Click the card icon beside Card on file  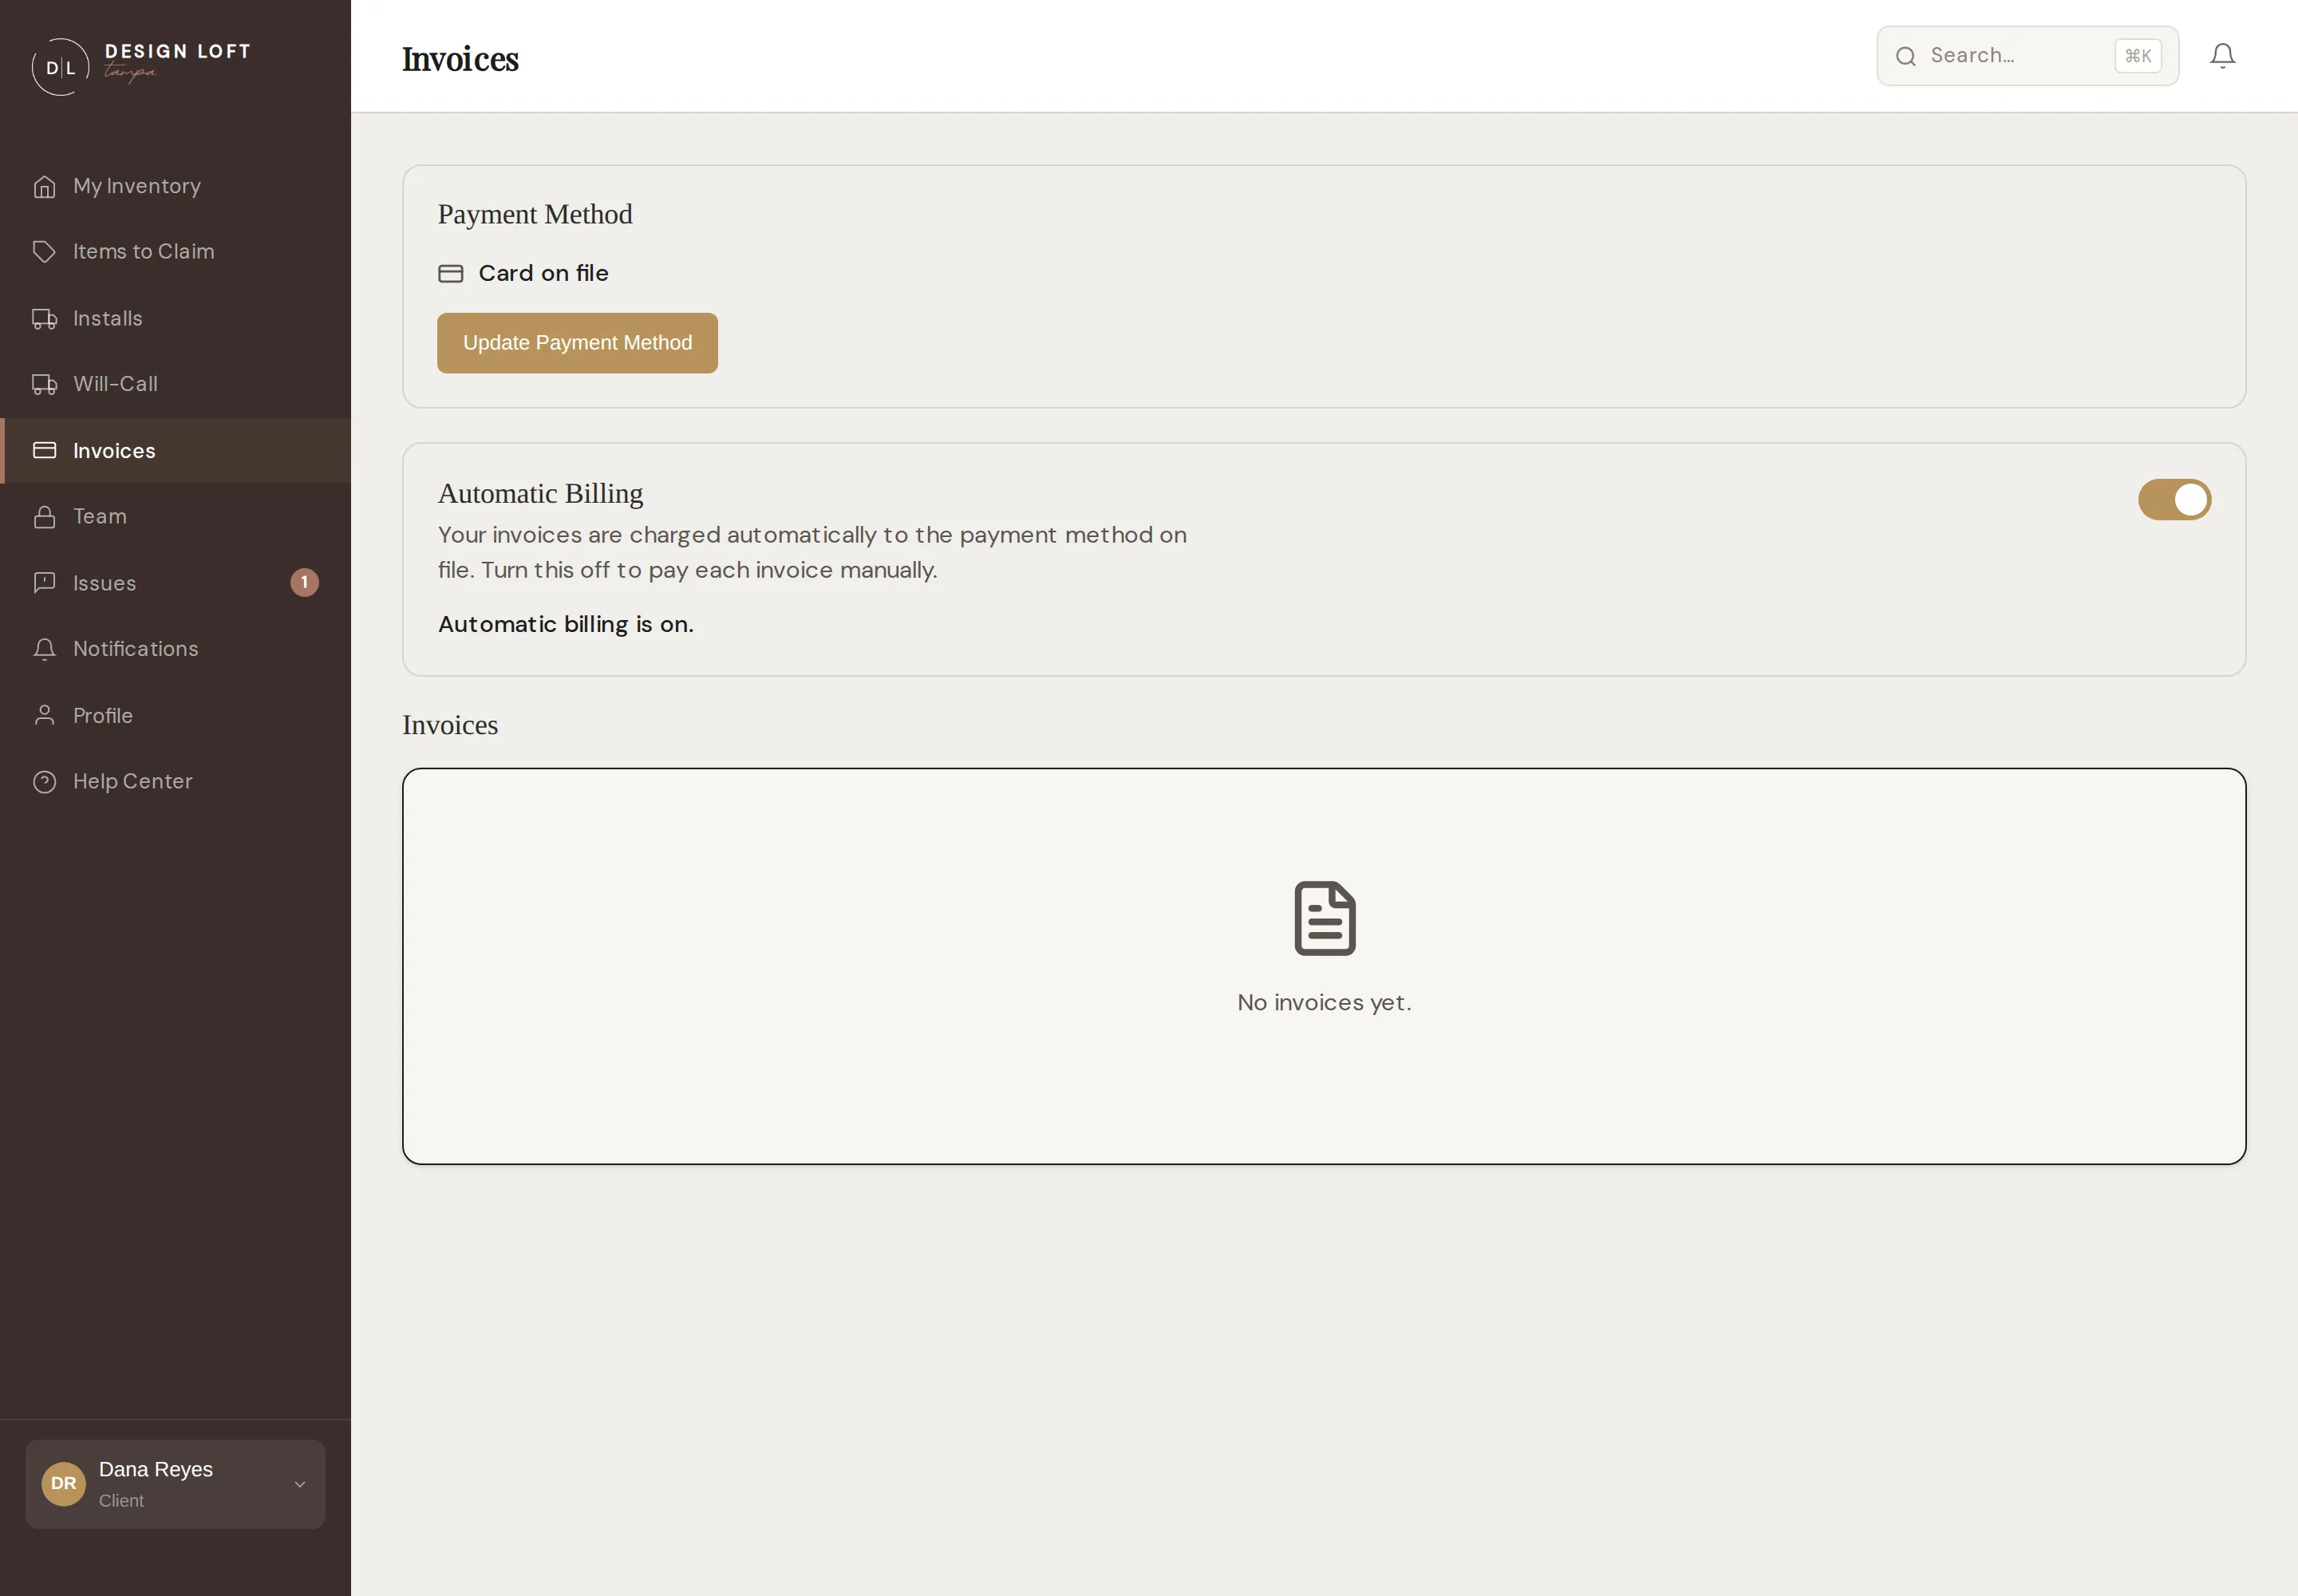(x=450, y=274)
